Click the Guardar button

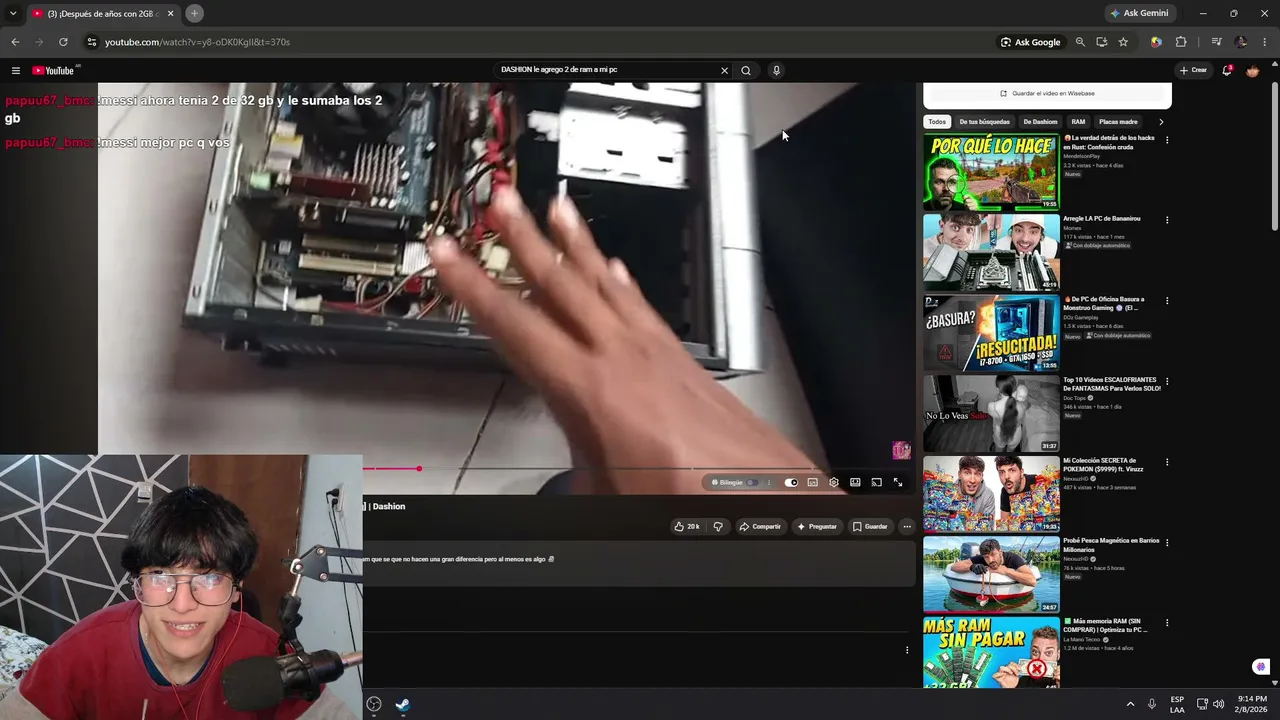point(870,526)
